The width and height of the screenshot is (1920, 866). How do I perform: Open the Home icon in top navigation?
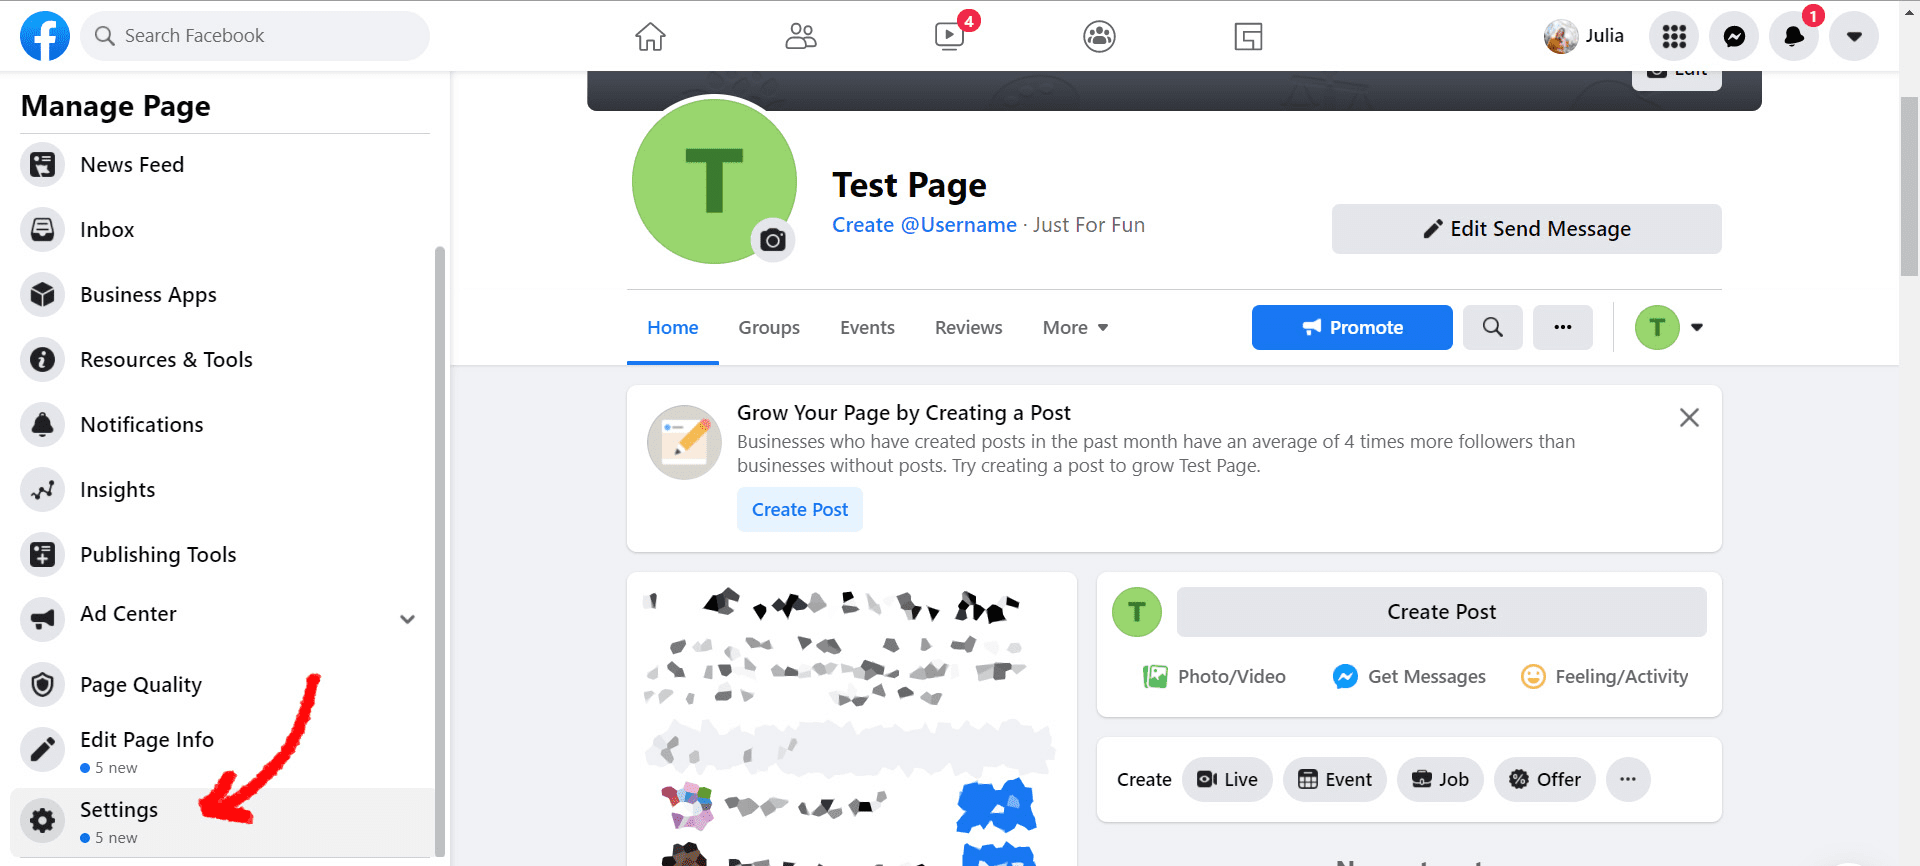click(650, 37)
